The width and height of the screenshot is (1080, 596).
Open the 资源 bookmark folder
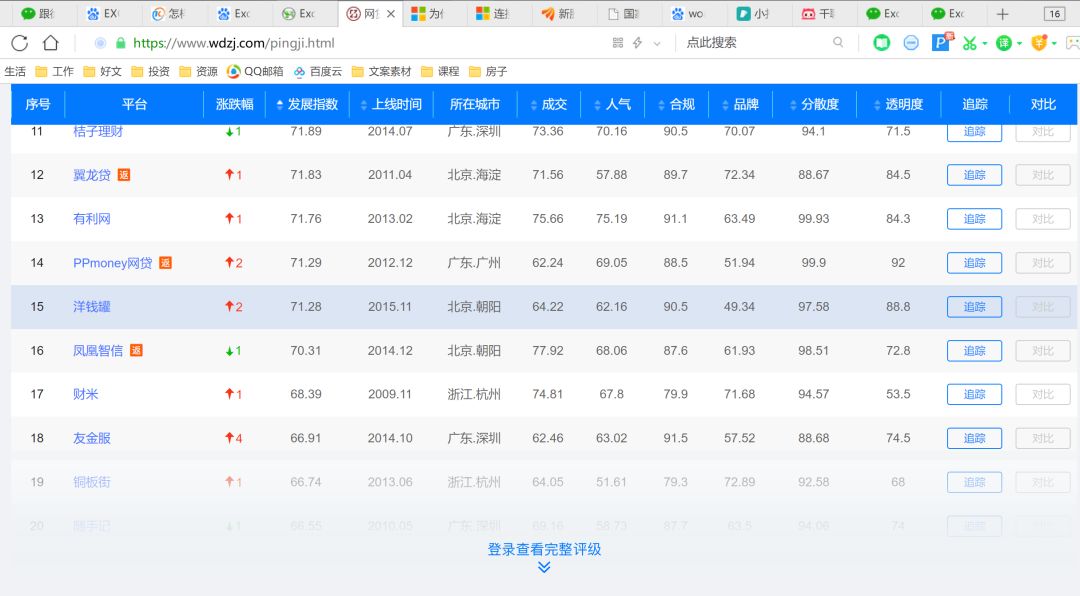pos(198,71)
